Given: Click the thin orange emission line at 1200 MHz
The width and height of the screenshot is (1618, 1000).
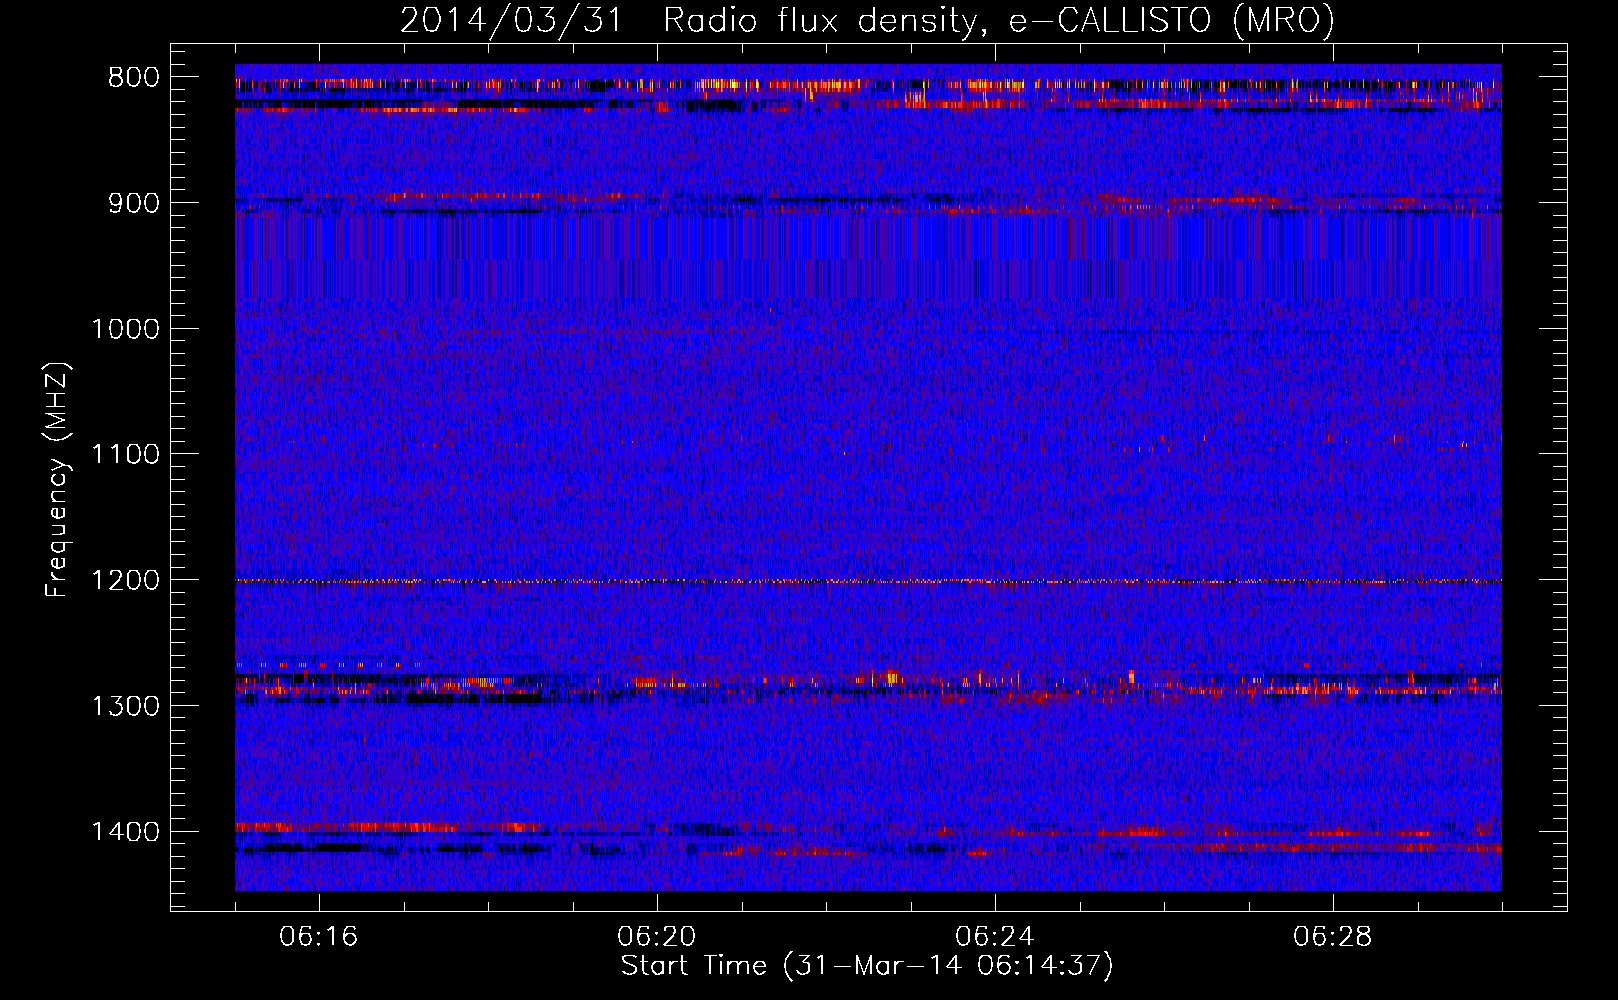Looking at the screenshot, I should [868, 581].
